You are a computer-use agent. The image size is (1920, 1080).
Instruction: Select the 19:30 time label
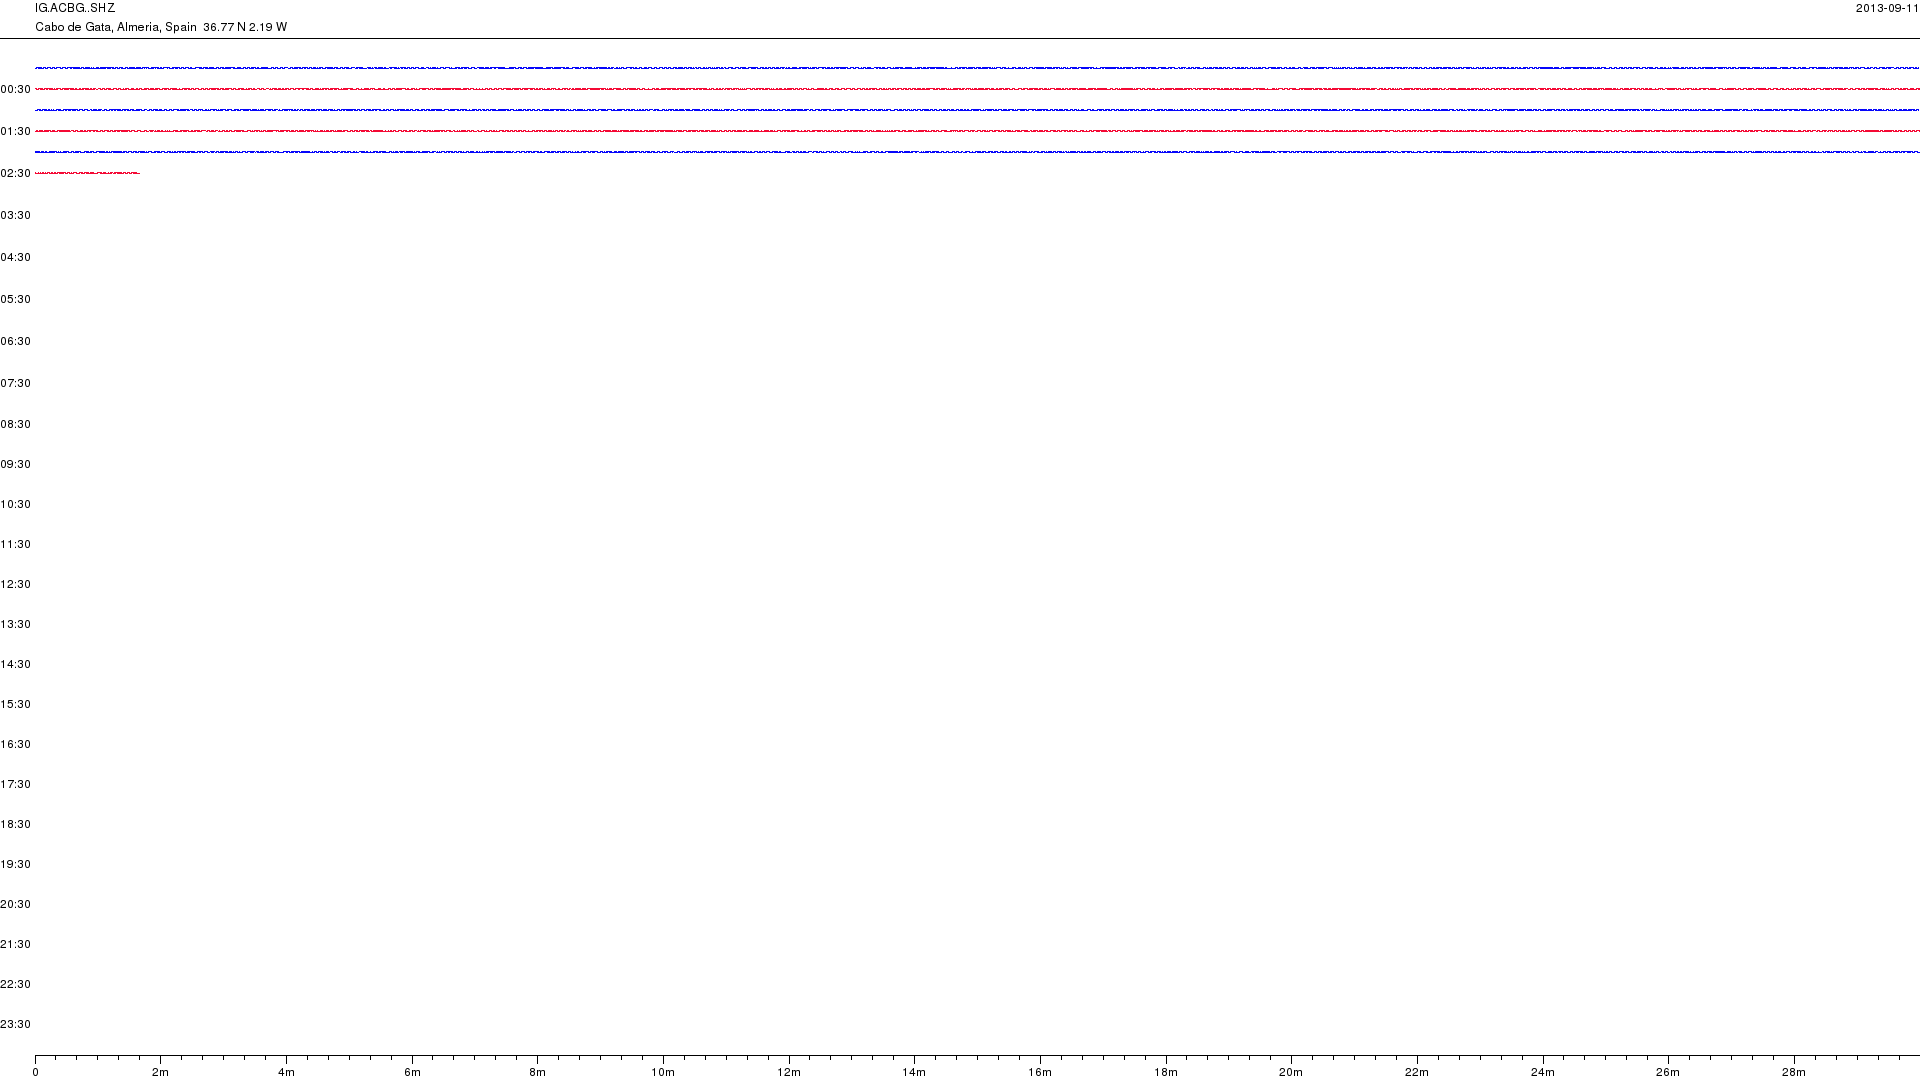point(15,865)
